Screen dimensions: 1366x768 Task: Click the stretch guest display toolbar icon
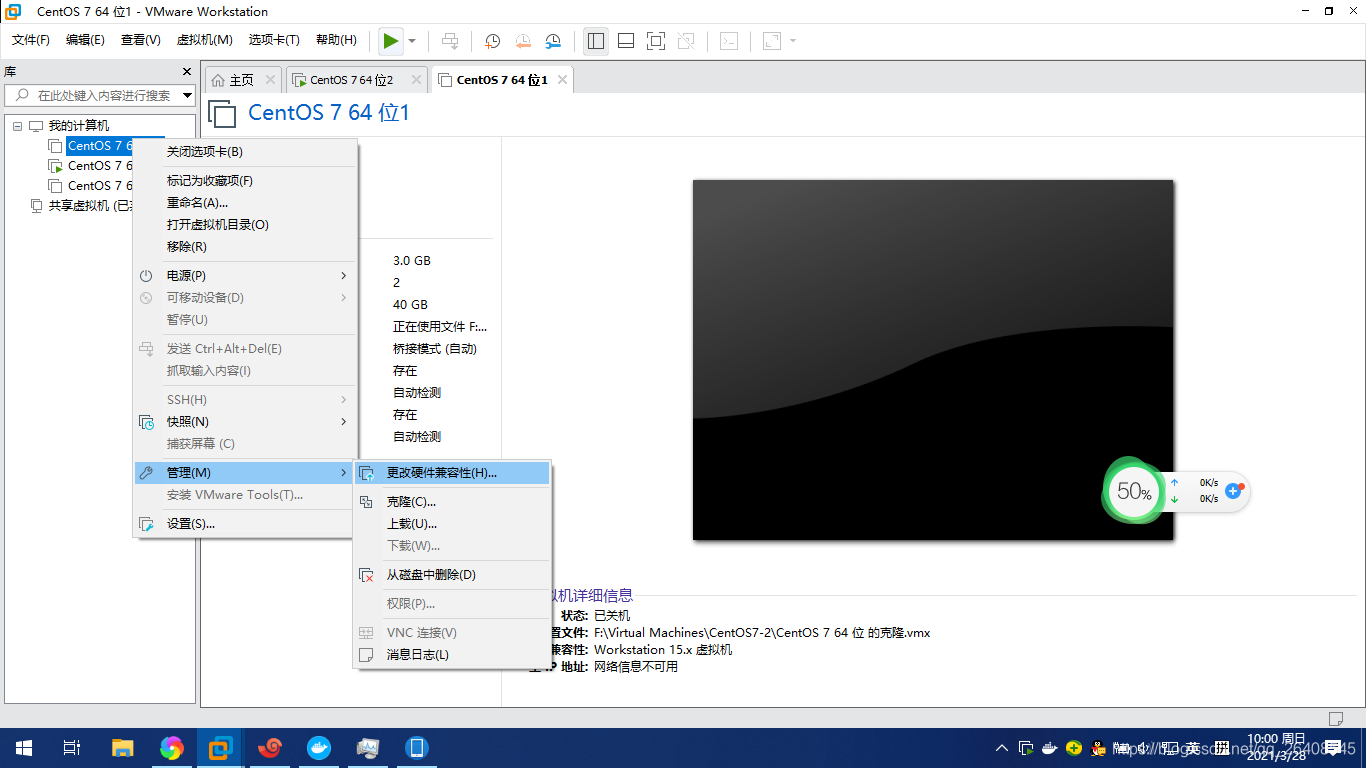click(x=772, y=41)
